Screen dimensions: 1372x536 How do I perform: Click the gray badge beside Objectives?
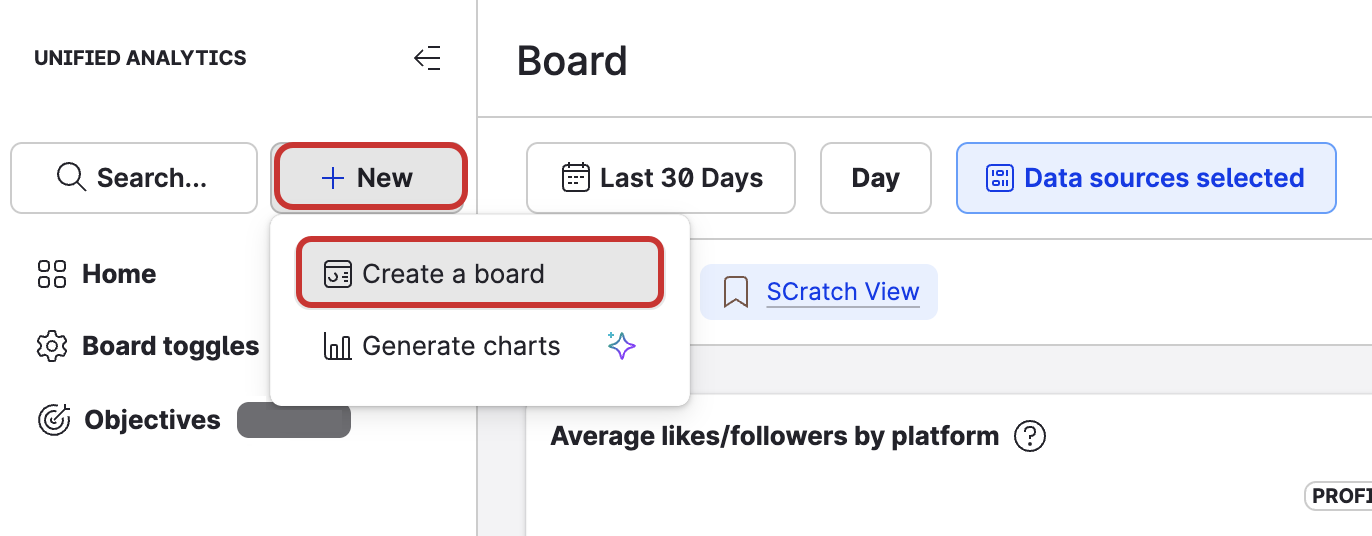click(294, 420)
